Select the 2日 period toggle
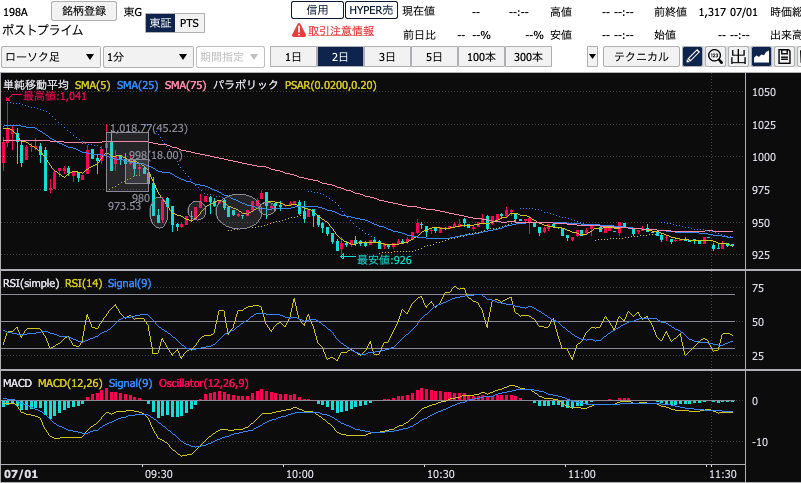801x483 pixels. tap(341, 56)
